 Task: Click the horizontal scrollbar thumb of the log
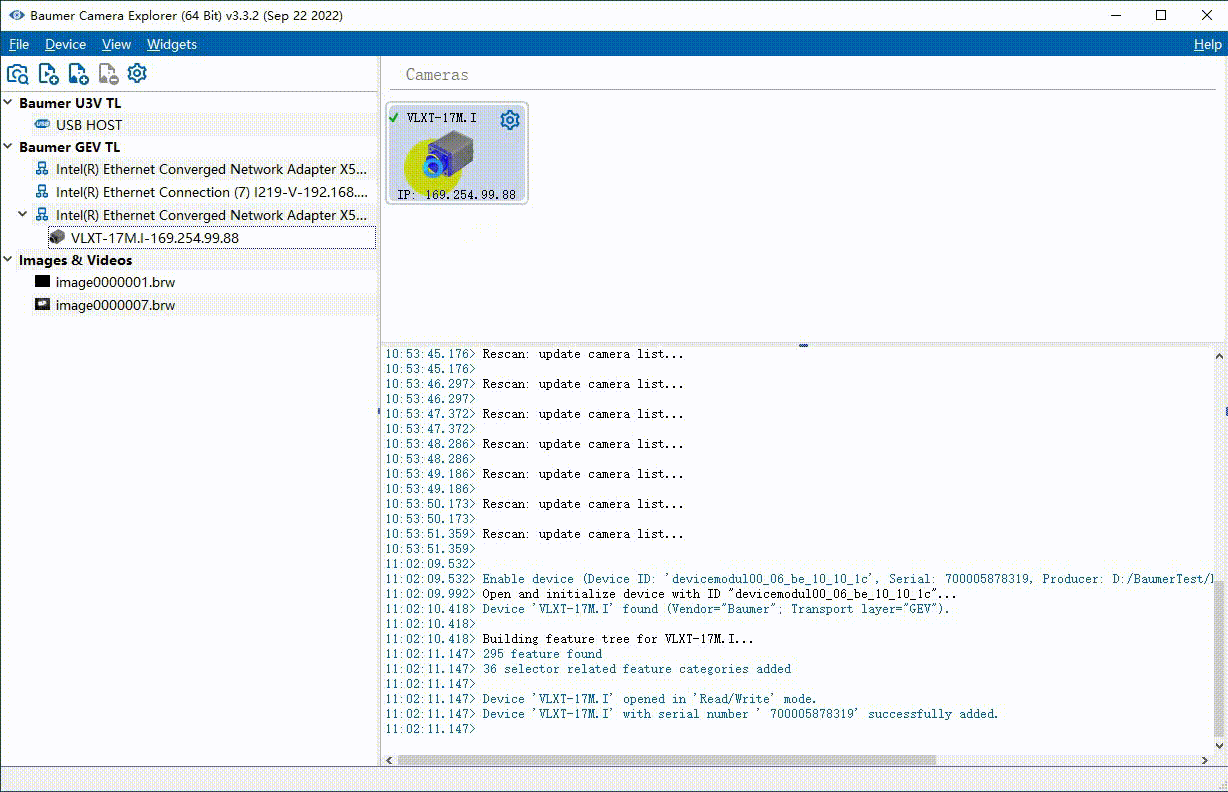[667, 760]
